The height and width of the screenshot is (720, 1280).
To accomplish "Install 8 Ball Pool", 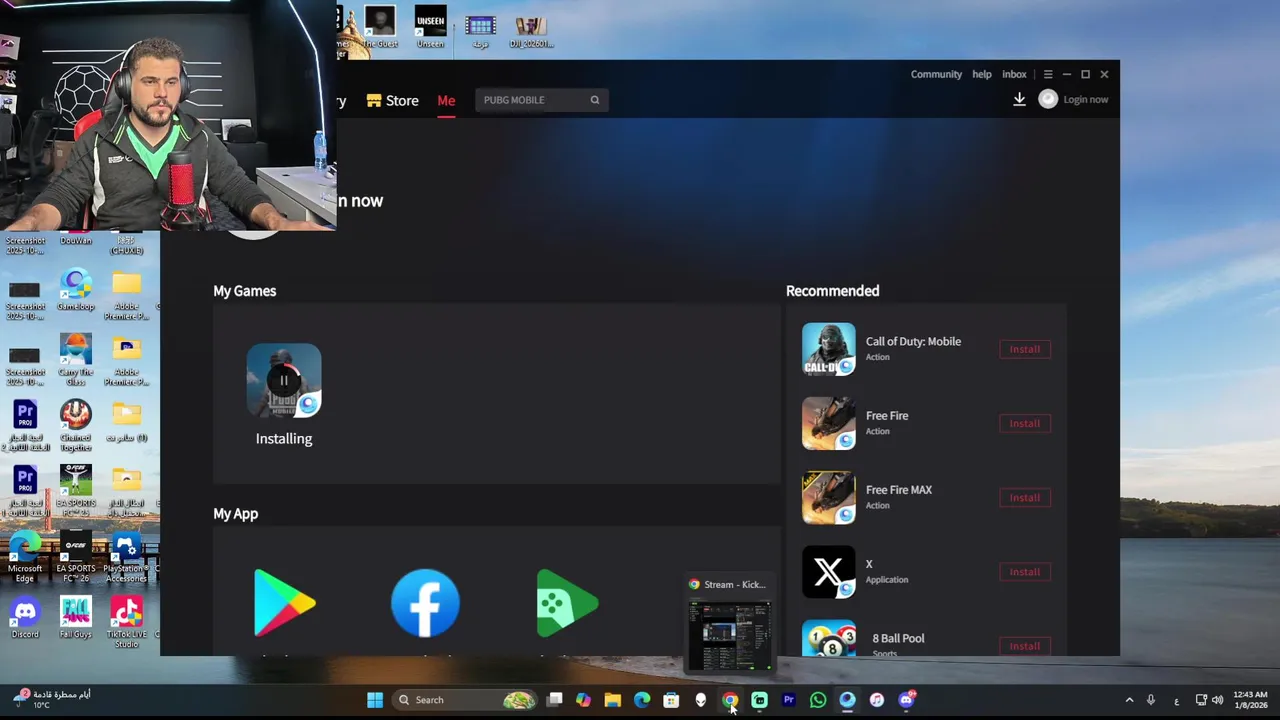I will 1024,646.
